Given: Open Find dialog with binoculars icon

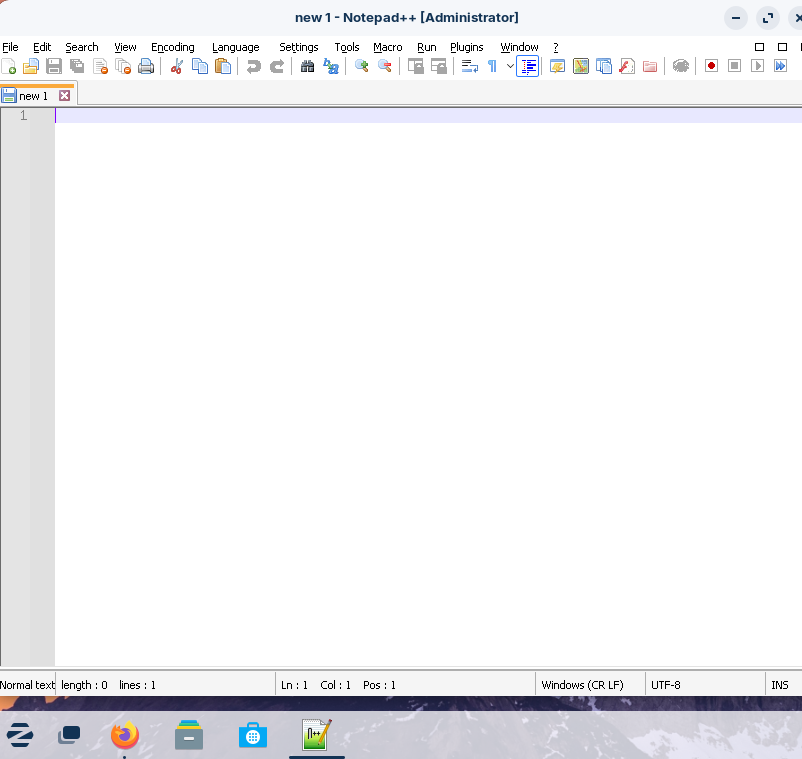Looking at the screenshot, I should tap(307, 66).
